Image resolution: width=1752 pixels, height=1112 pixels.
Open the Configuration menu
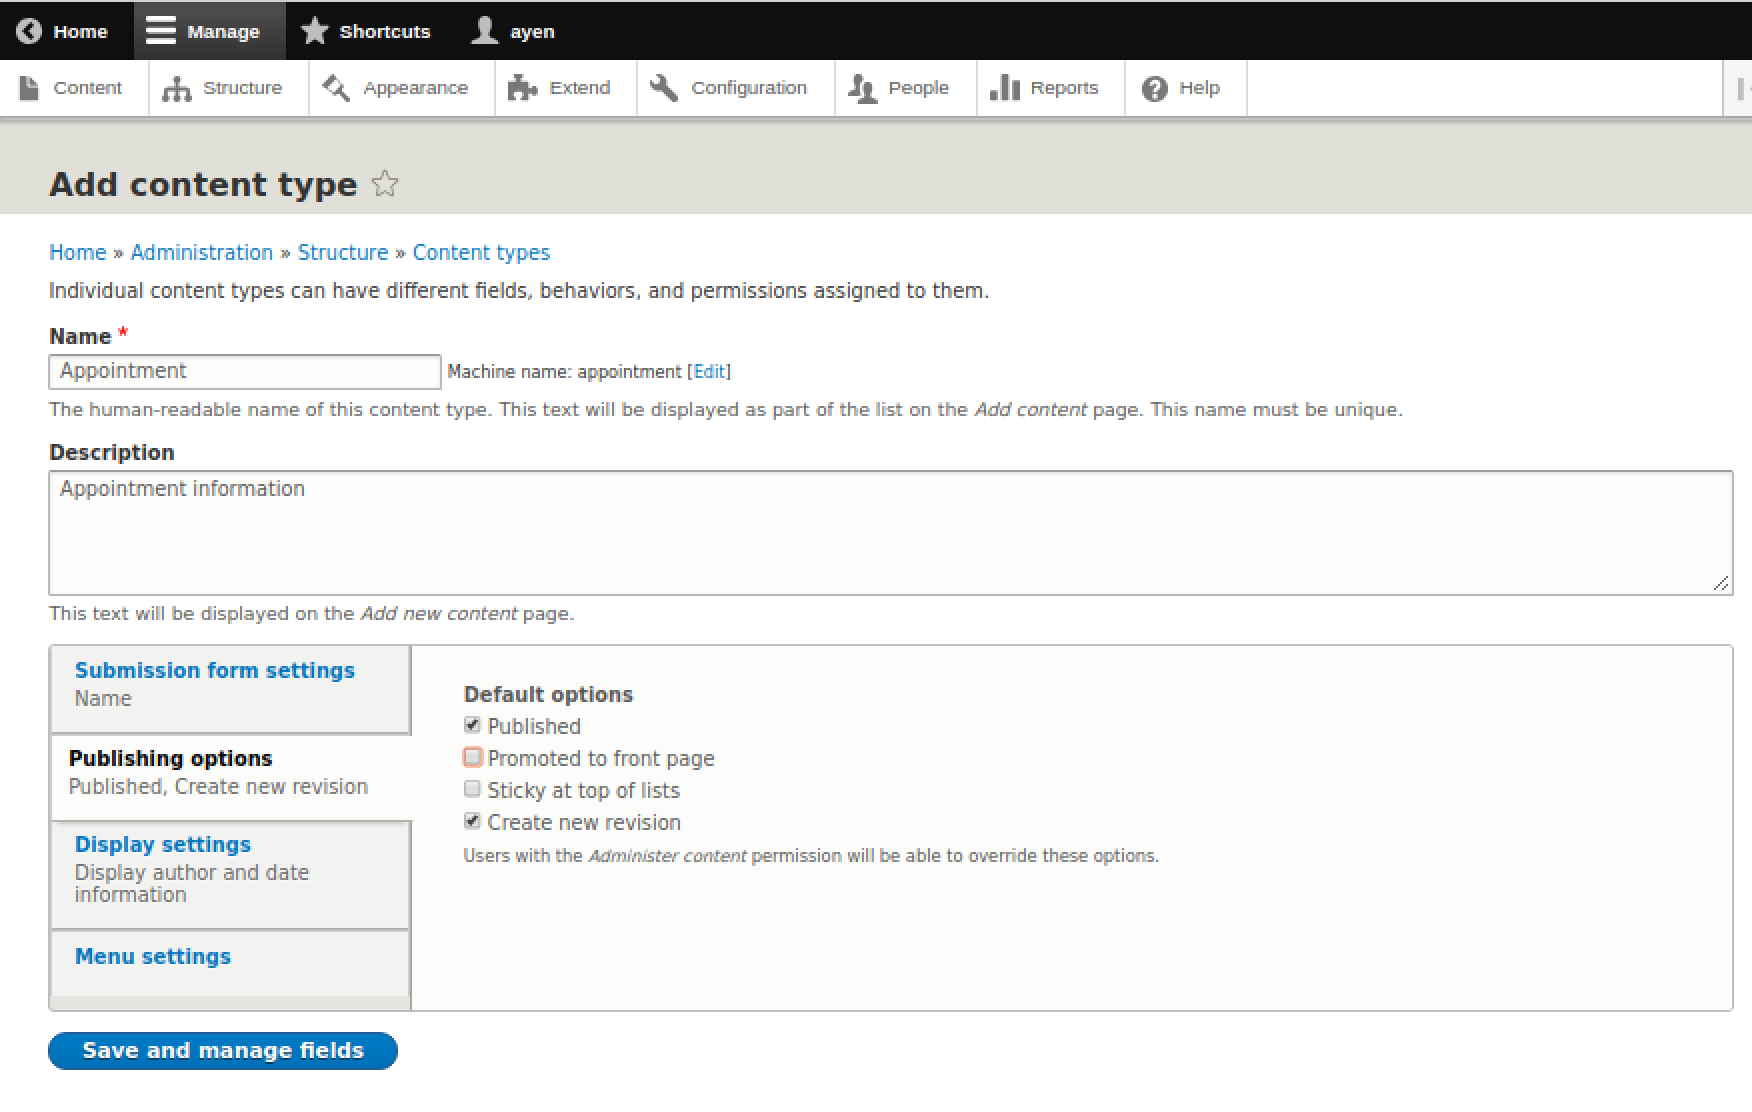point(736,88)
